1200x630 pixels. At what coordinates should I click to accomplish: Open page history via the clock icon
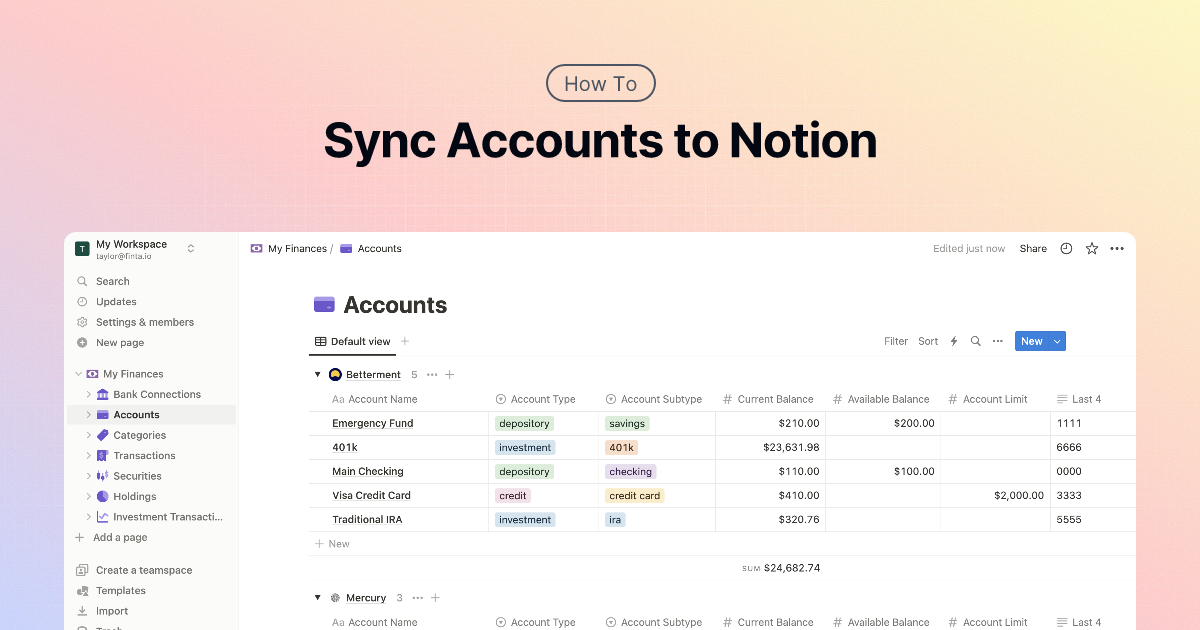point(1066,248)
